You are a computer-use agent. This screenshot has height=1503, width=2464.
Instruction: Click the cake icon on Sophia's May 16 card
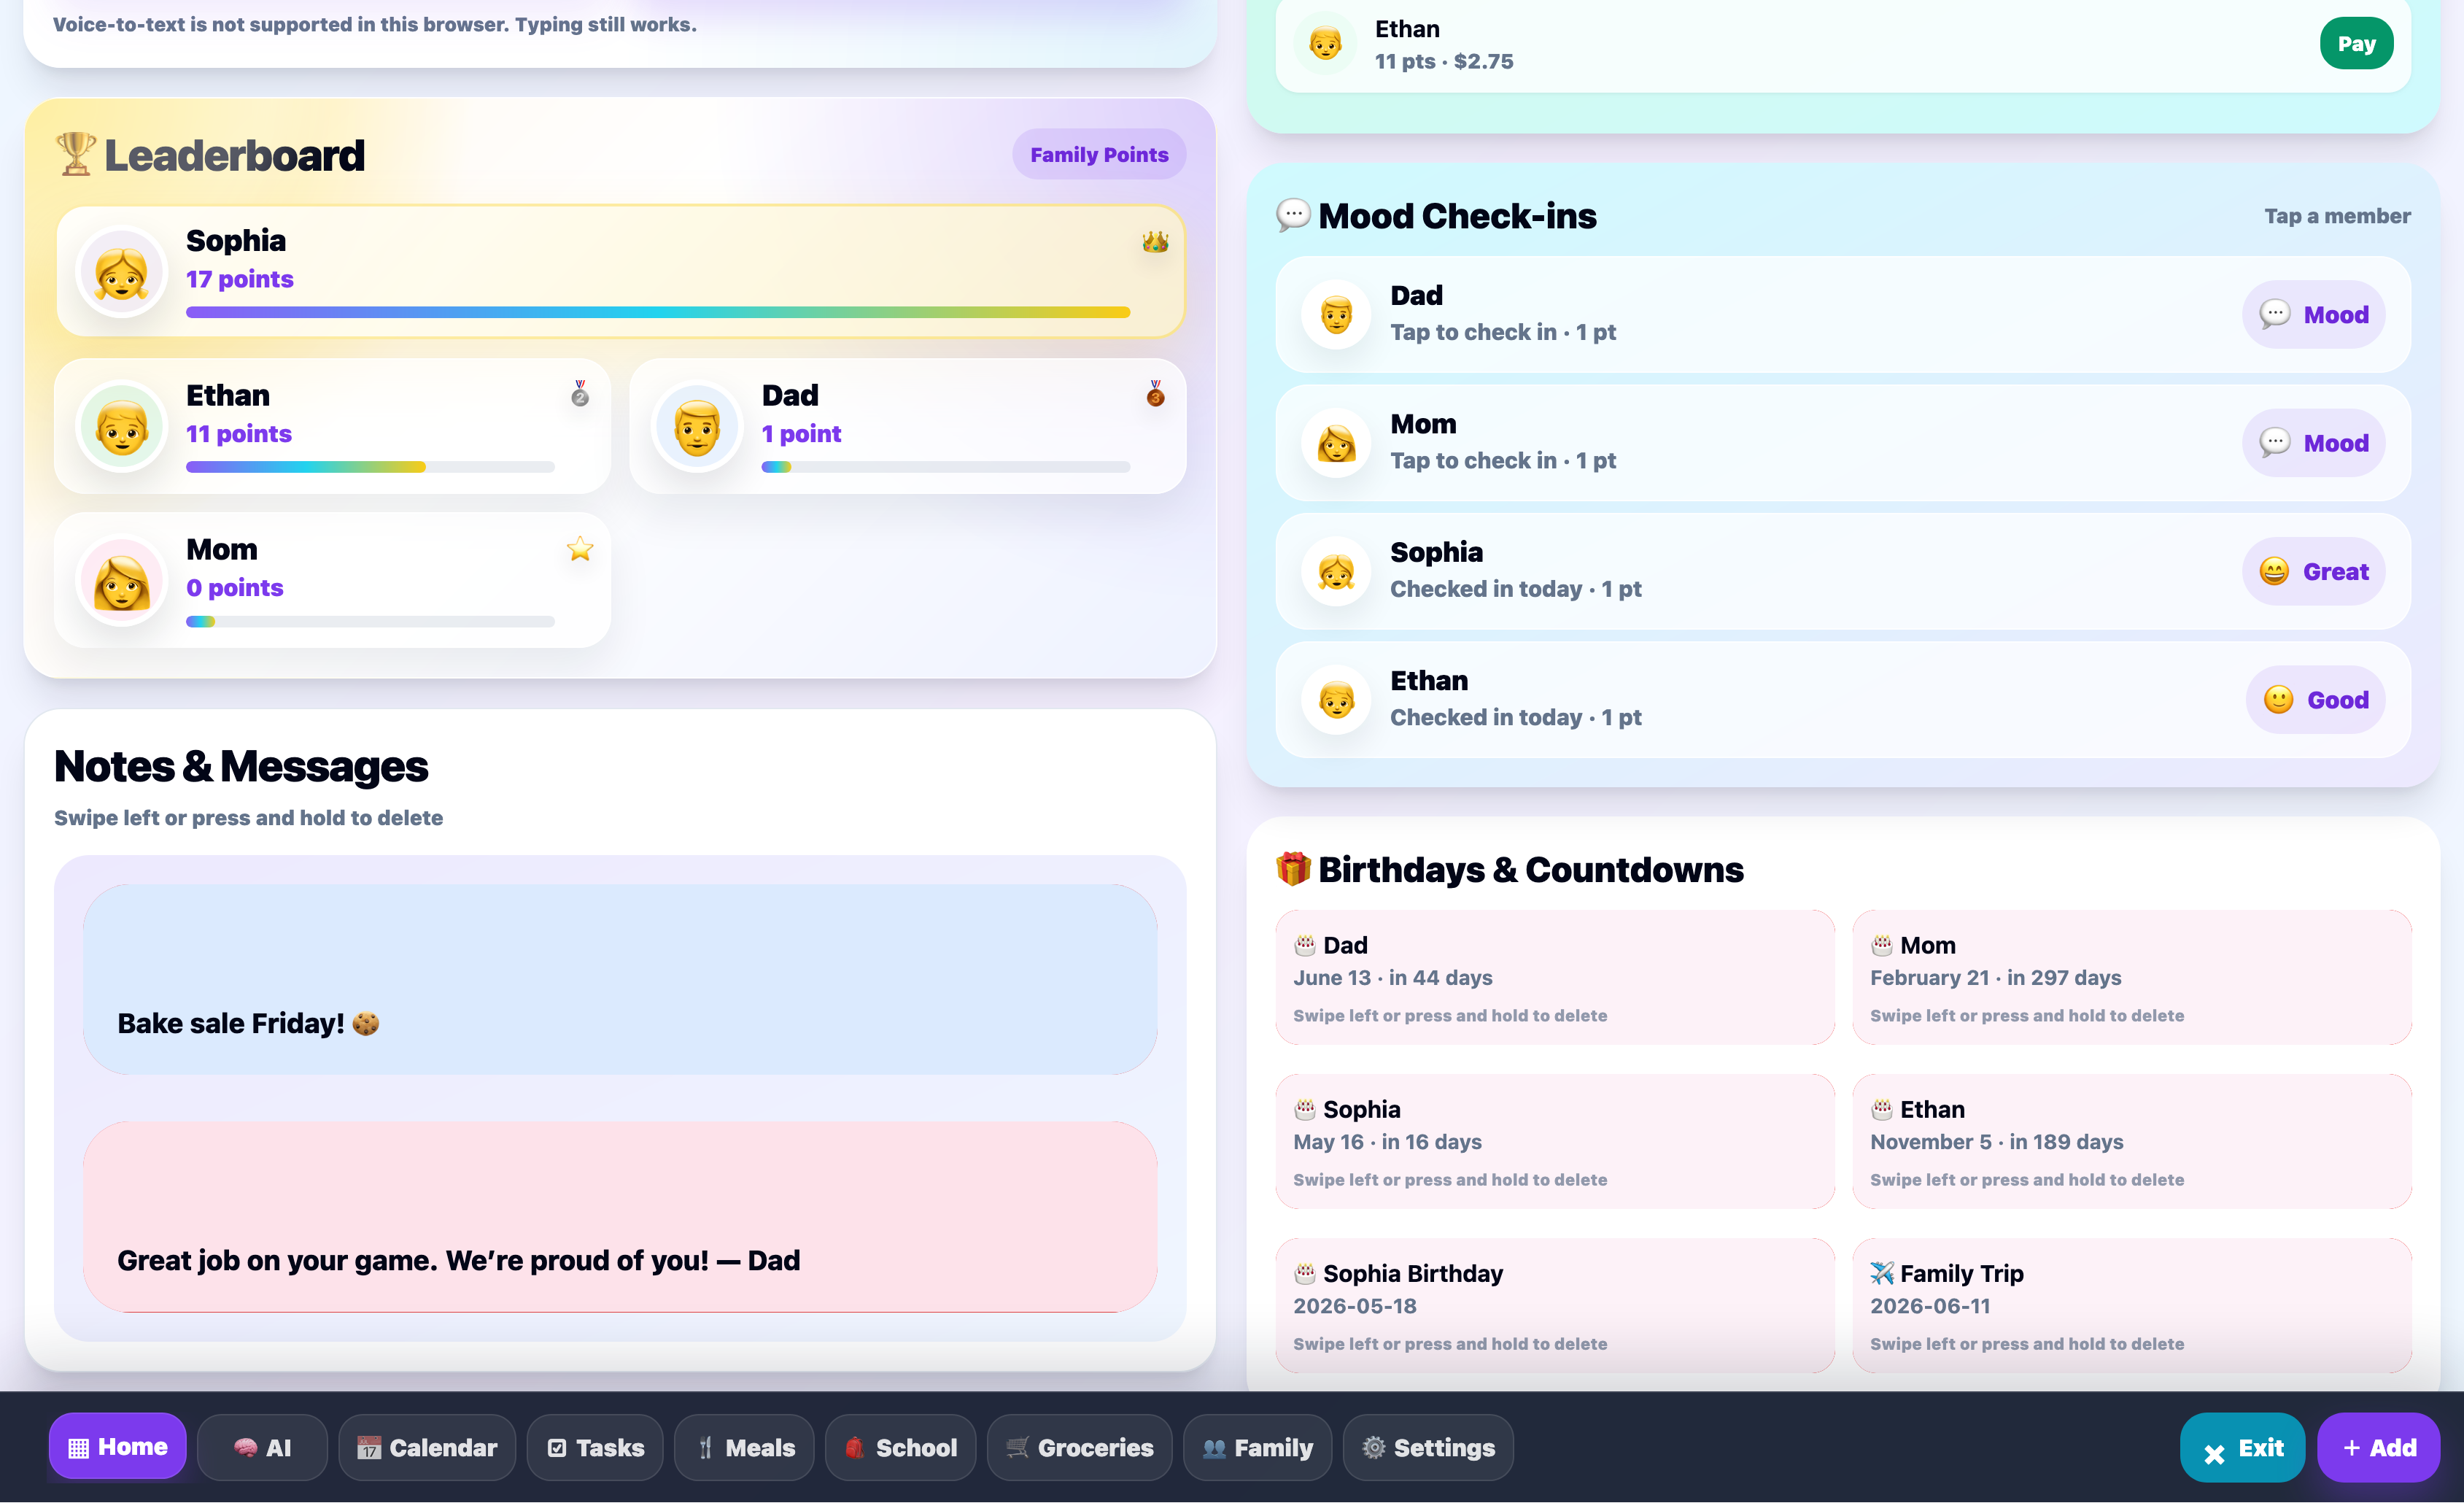pos(1305,1108)
